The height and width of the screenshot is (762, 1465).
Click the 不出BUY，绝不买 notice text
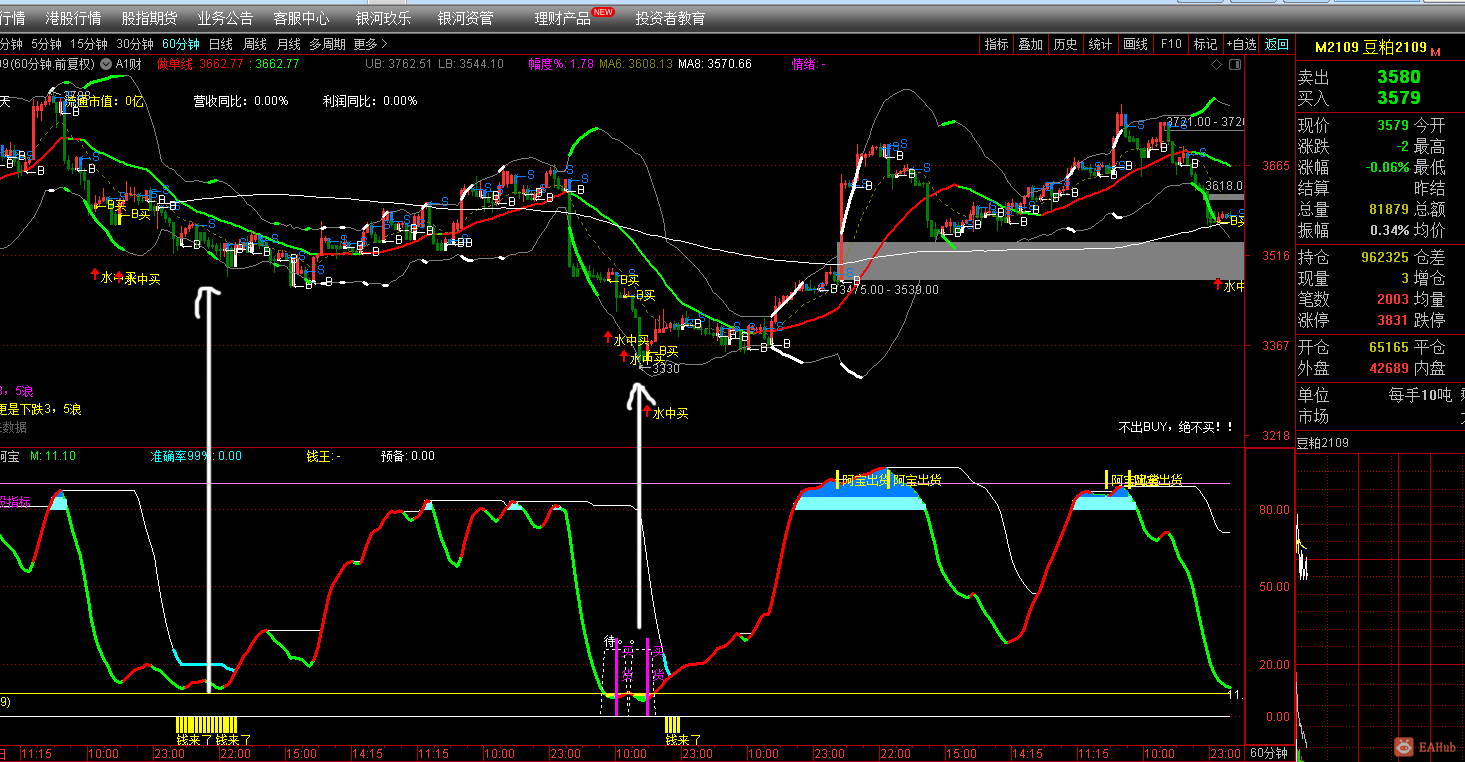pos(1176,427)
